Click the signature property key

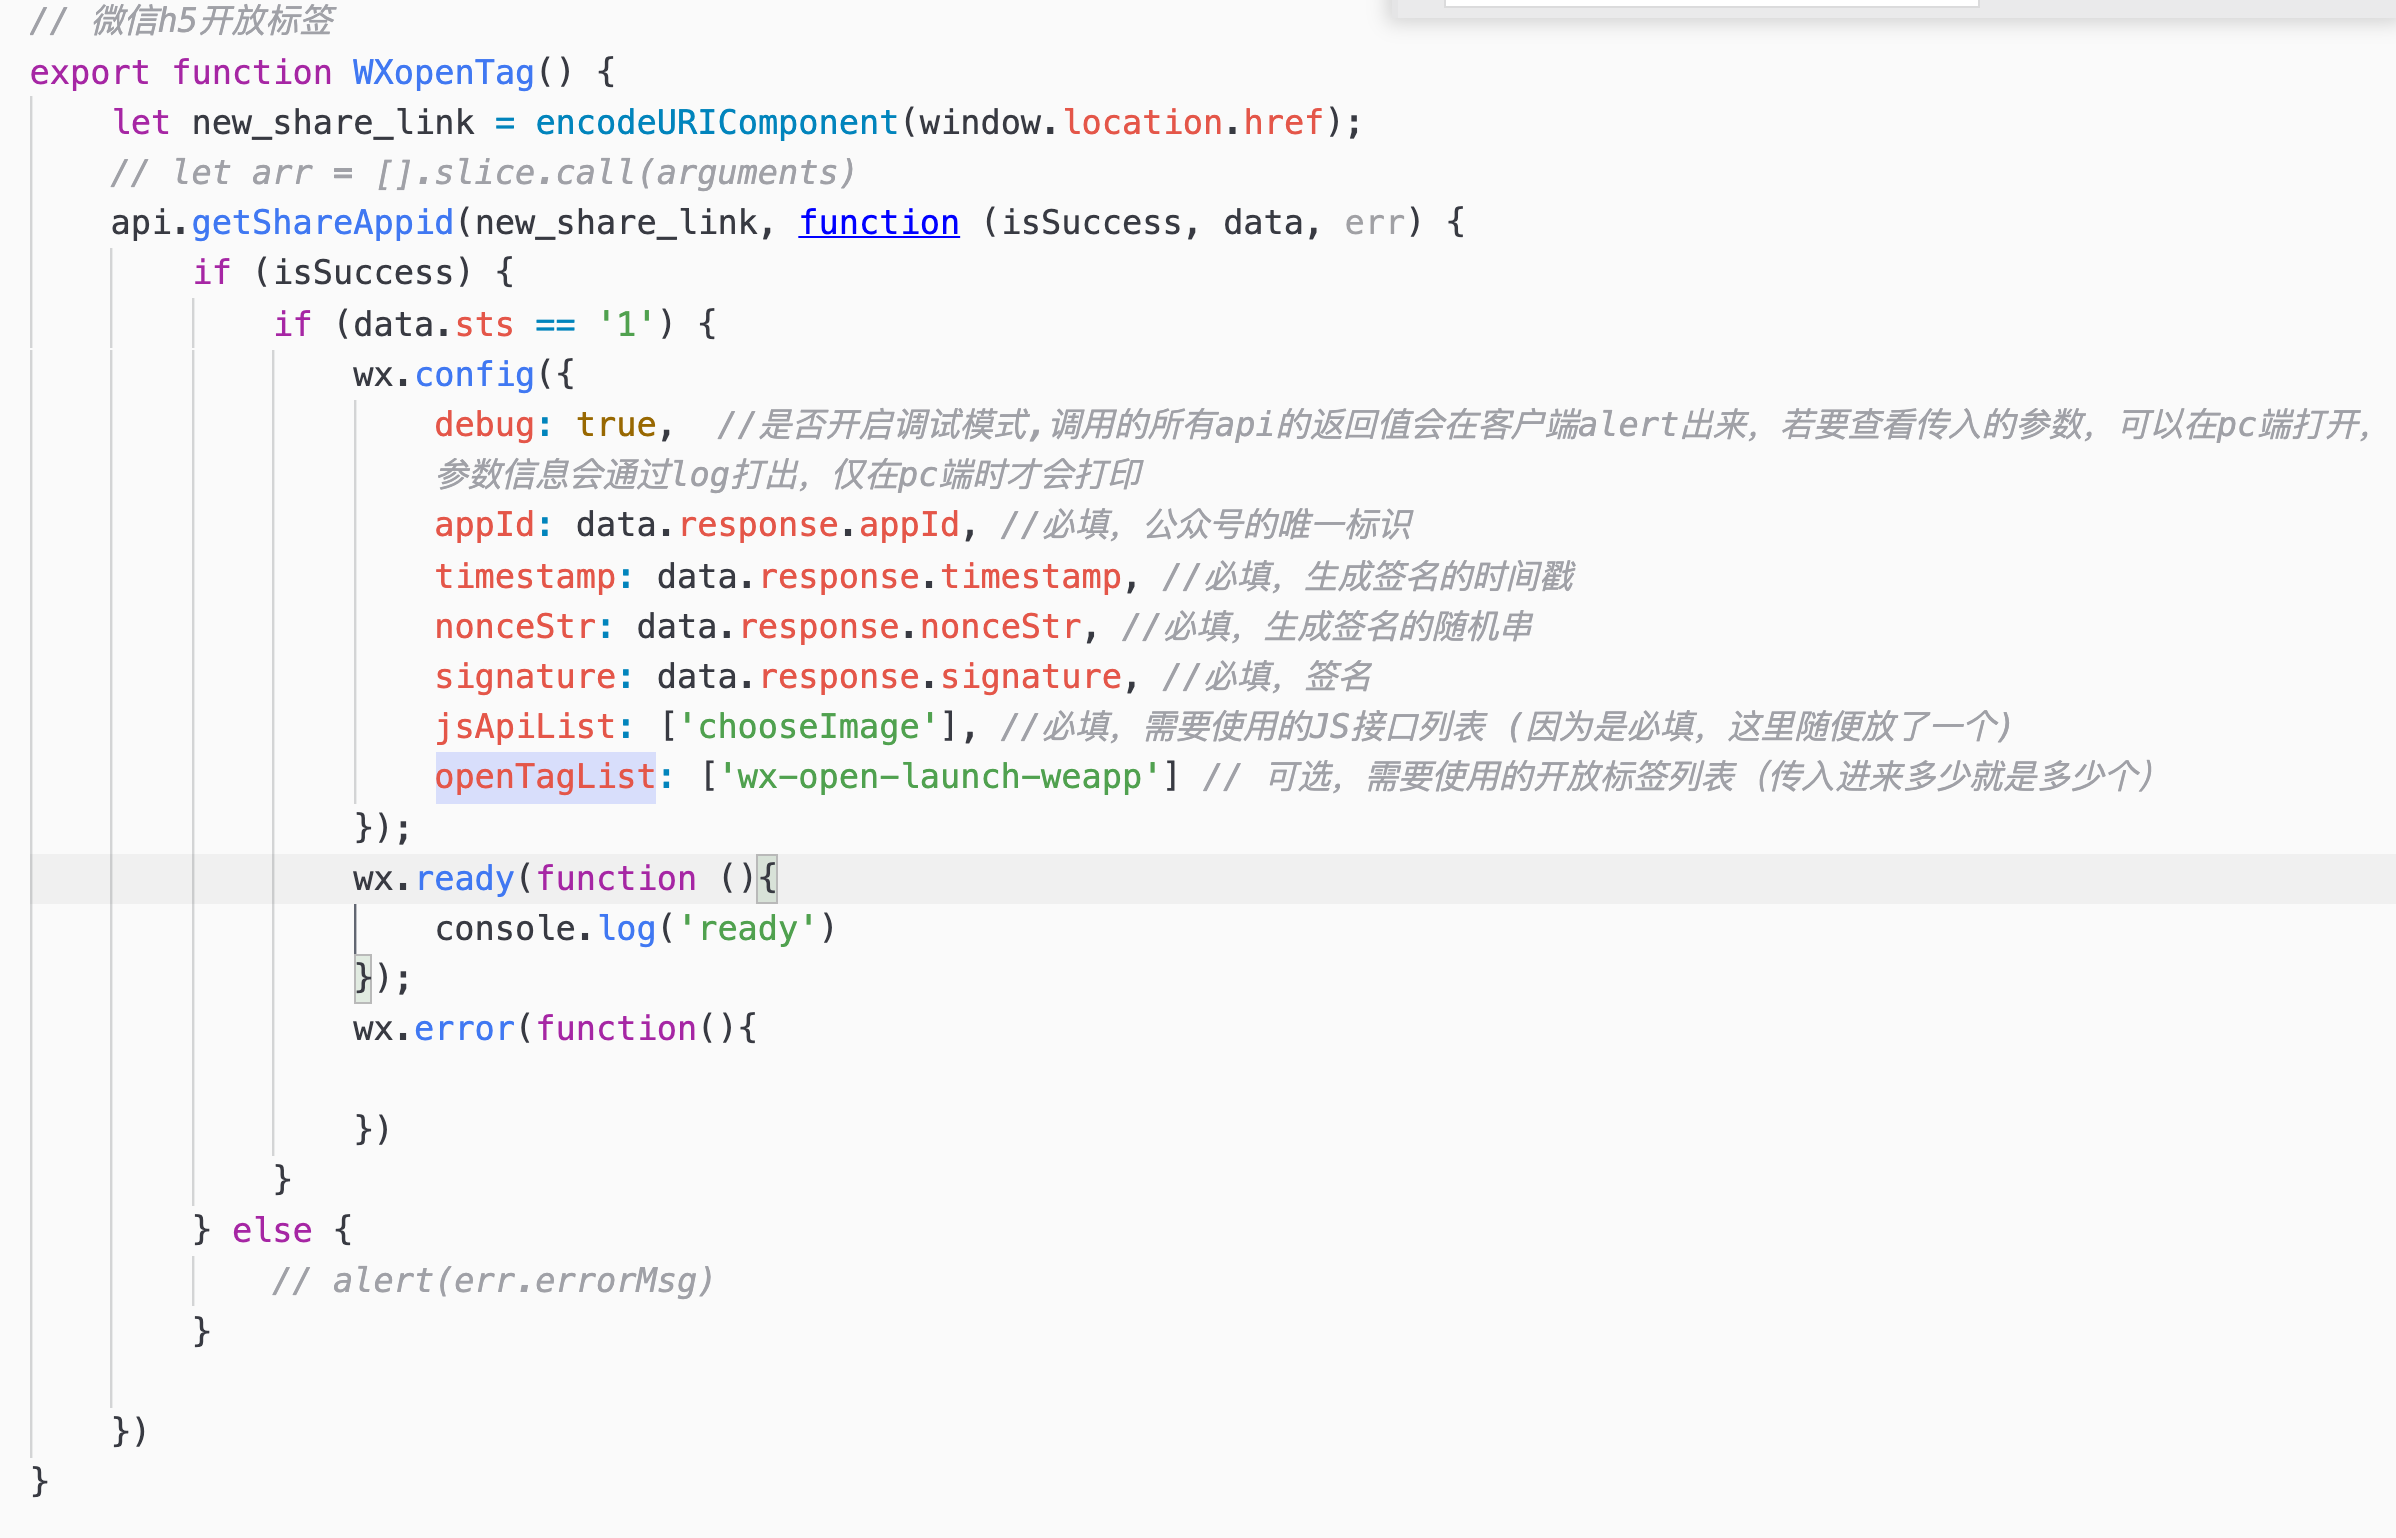click(x=525, y=676)
